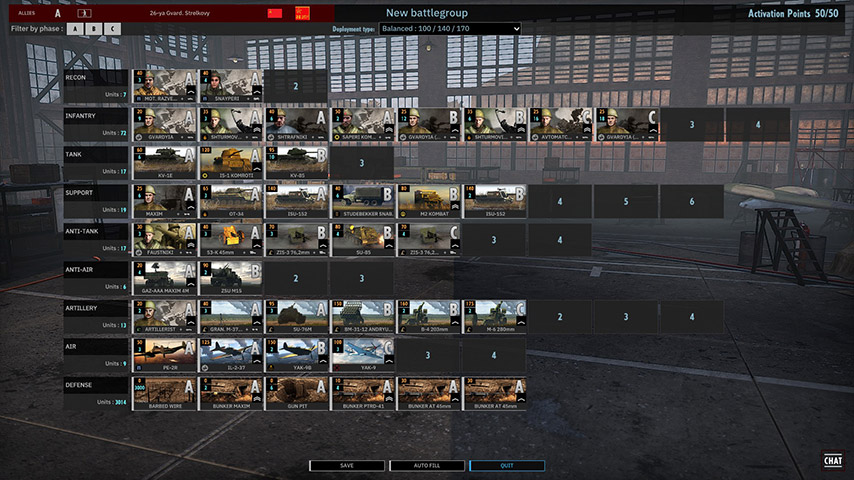Click empty slot 2 in Anti-Air row
Screen dimensions: 854x480
pos(296,278)
